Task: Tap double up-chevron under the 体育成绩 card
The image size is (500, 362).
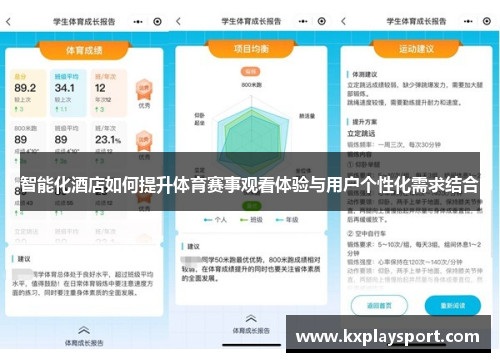Action: point(84,330)
